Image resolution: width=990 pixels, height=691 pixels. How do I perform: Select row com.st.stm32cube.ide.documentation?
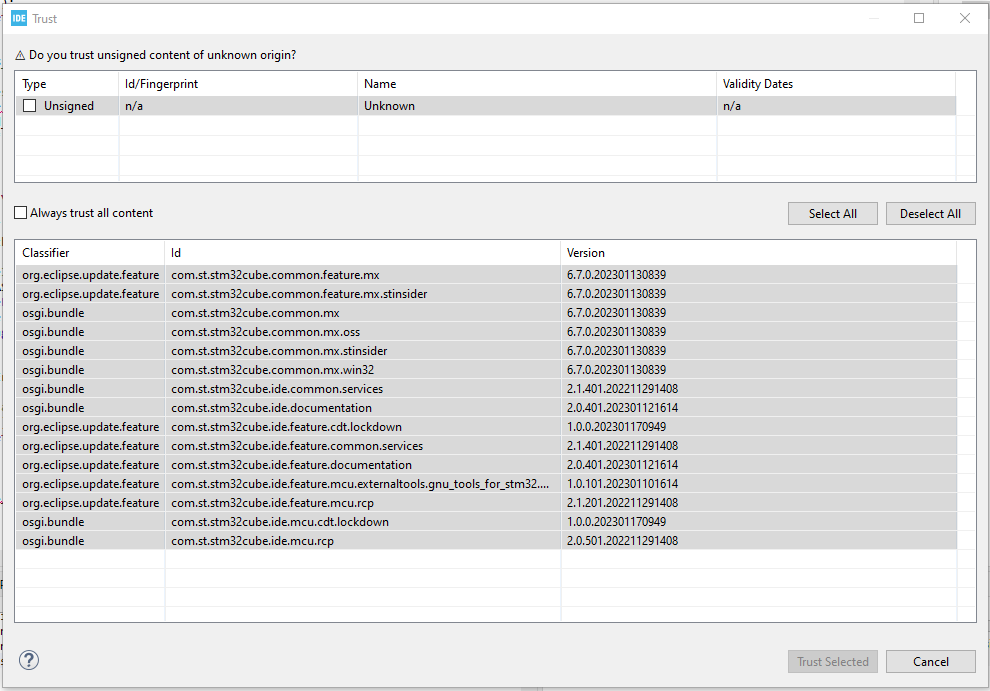coord(486,407)
